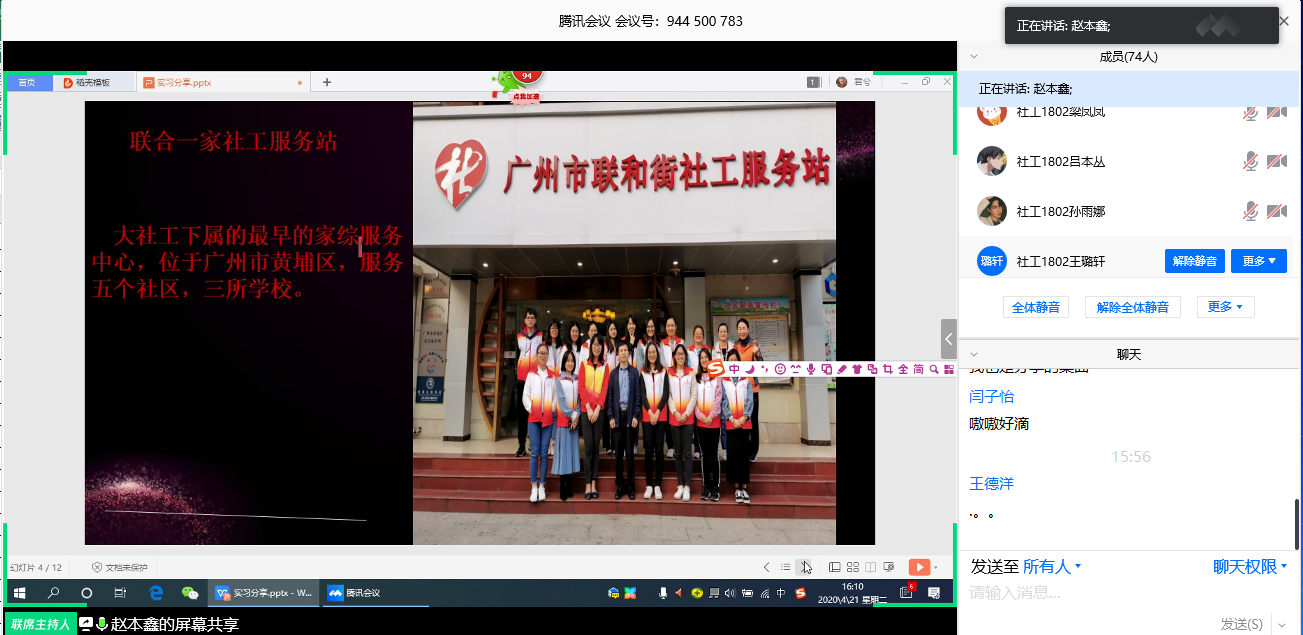Unmute everyone using 解除全体静音
The width and height of the screenshot is (1303, 635).
pos(1132,307)
